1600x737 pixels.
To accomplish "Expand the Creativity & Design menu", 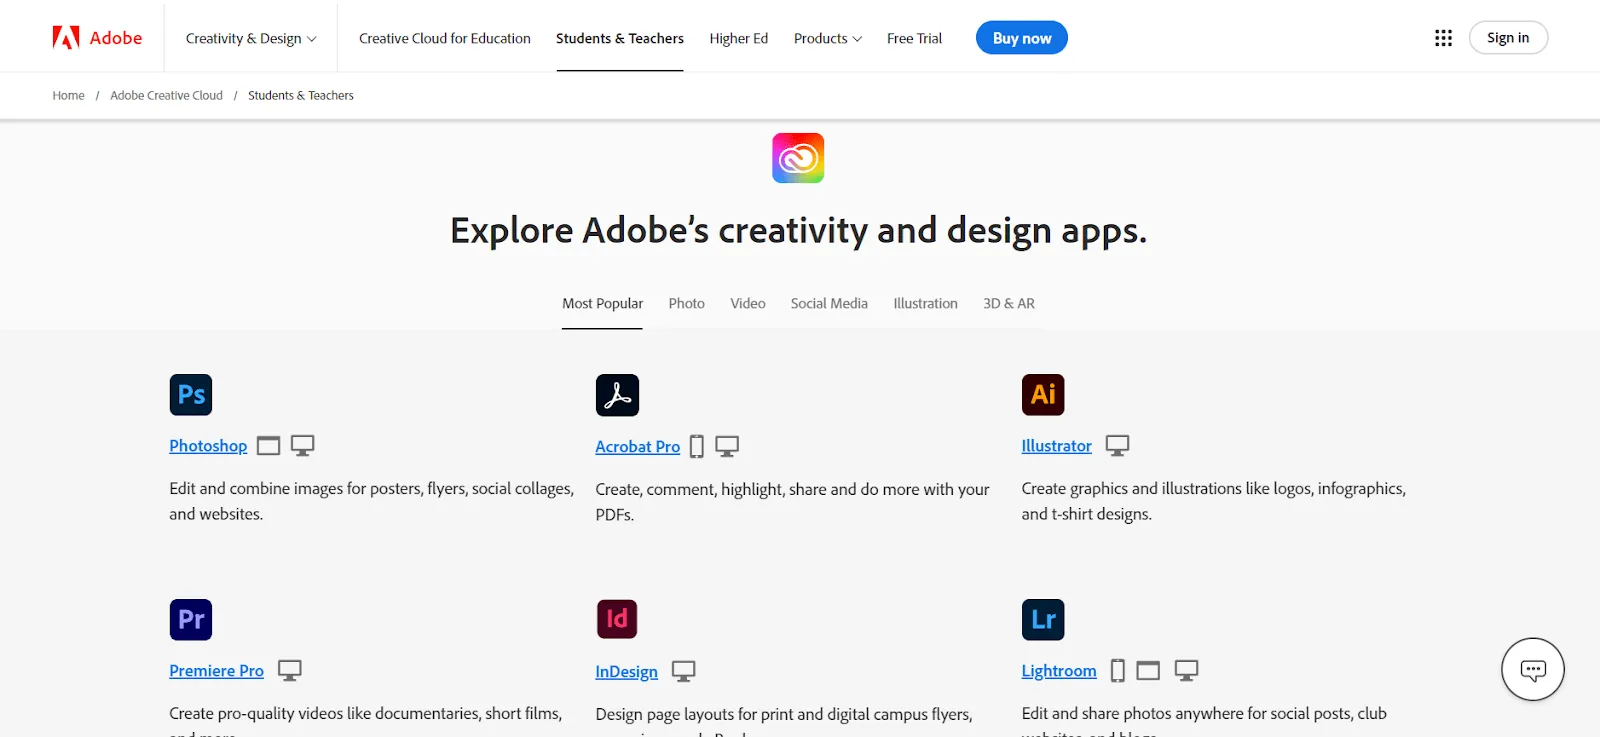I will [x=251, y=38].
